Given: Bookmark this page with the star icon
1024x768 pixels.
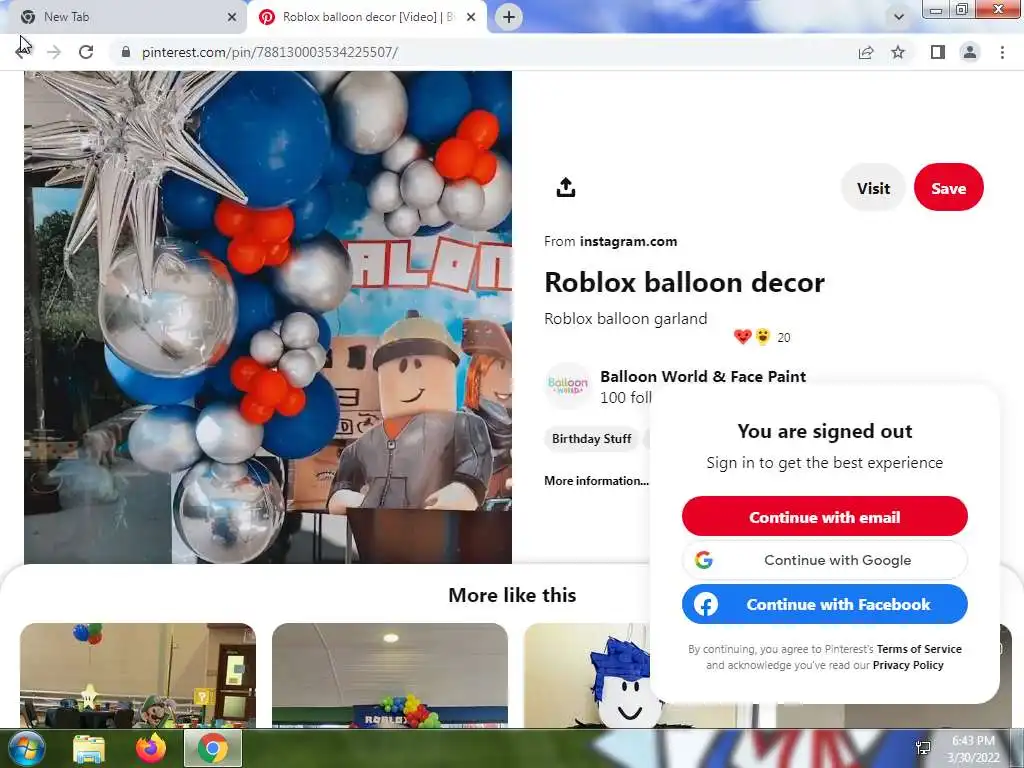Looking at the screenshot, I should tap(898, 52).
